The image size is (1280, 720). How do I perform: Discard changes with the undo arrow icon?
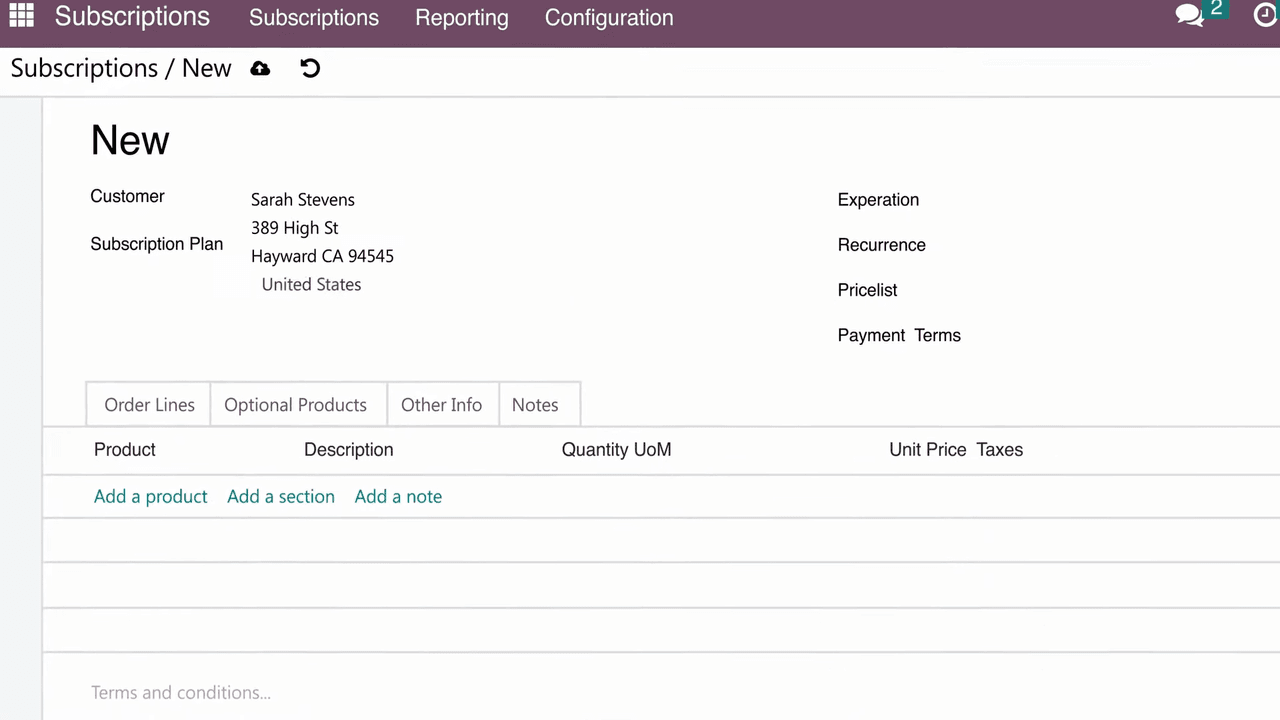click(310, 69)
